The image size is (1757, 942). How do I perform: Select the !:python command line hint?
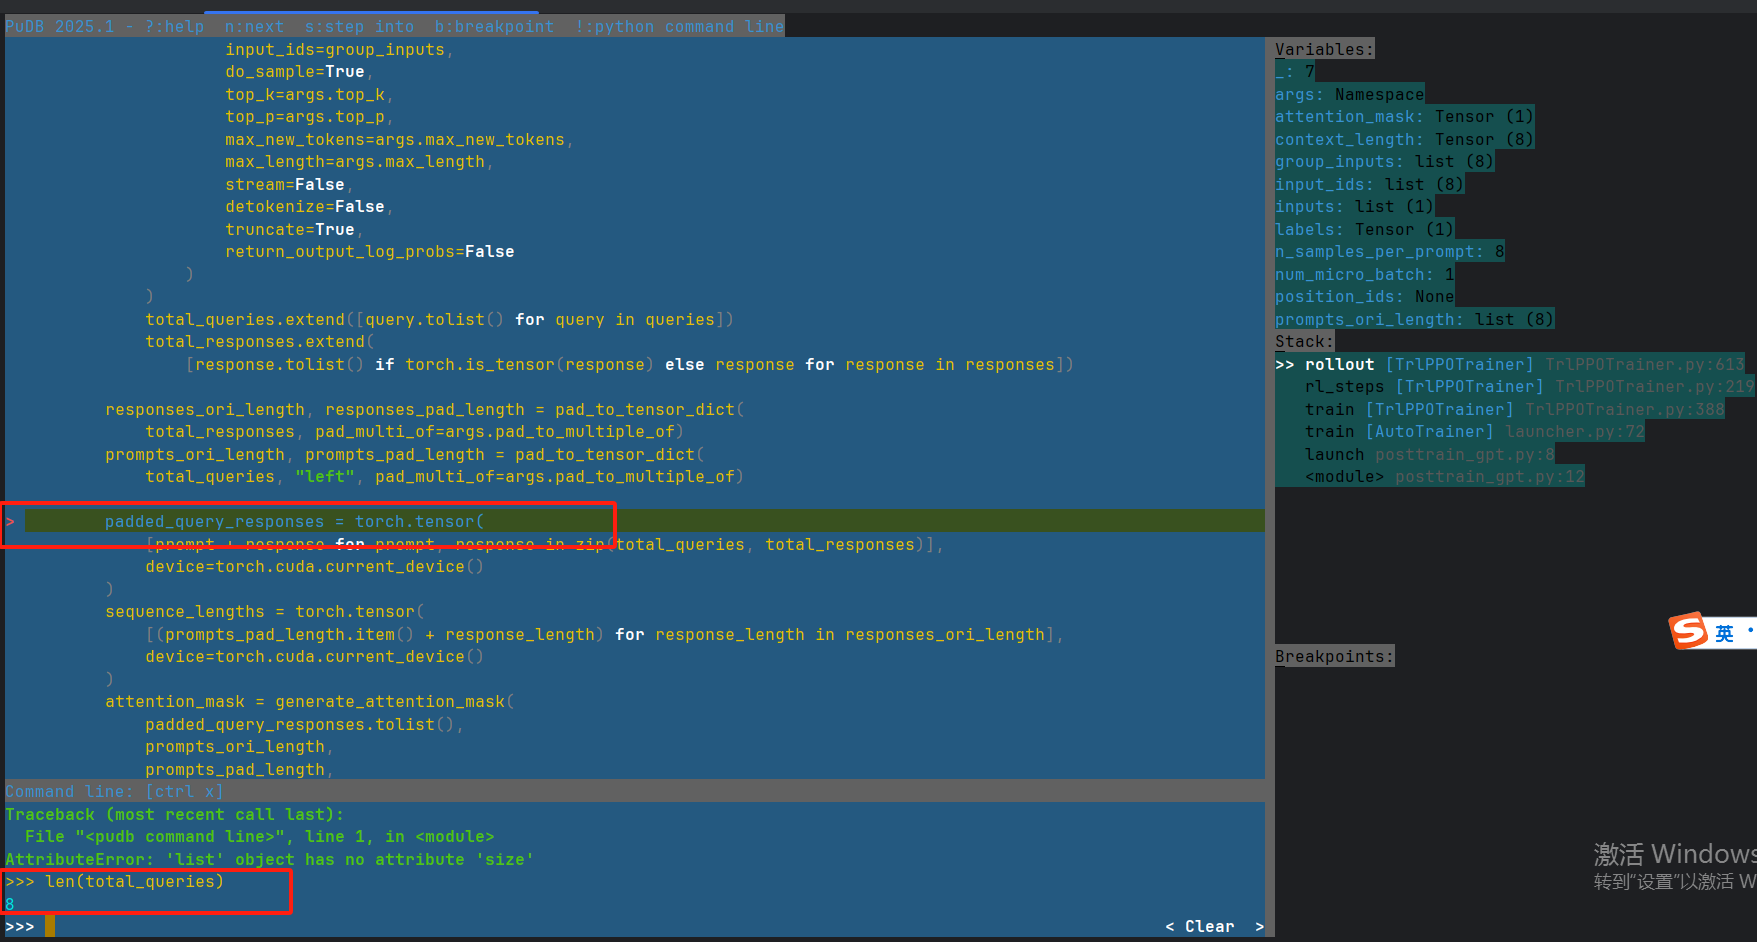tap(679, 26)
